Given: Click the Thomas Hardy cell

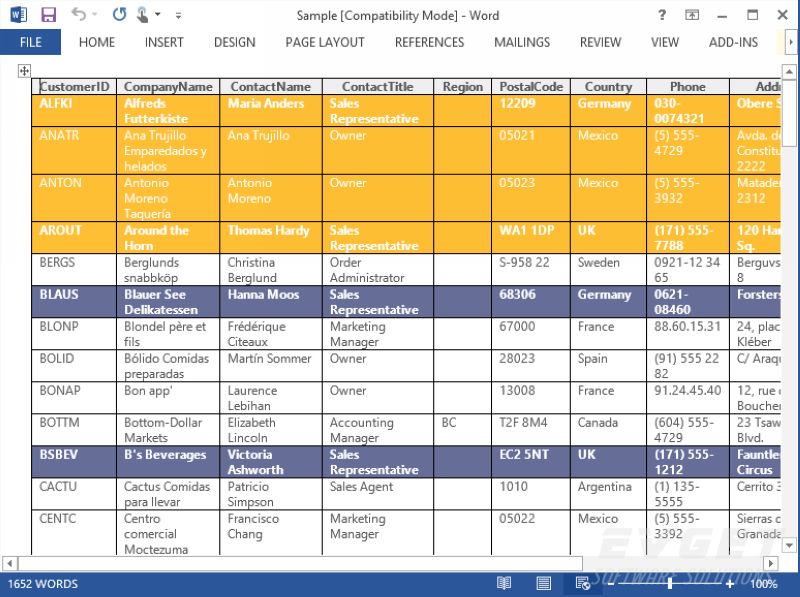Looking at the screenshot, I should point(271,238).
